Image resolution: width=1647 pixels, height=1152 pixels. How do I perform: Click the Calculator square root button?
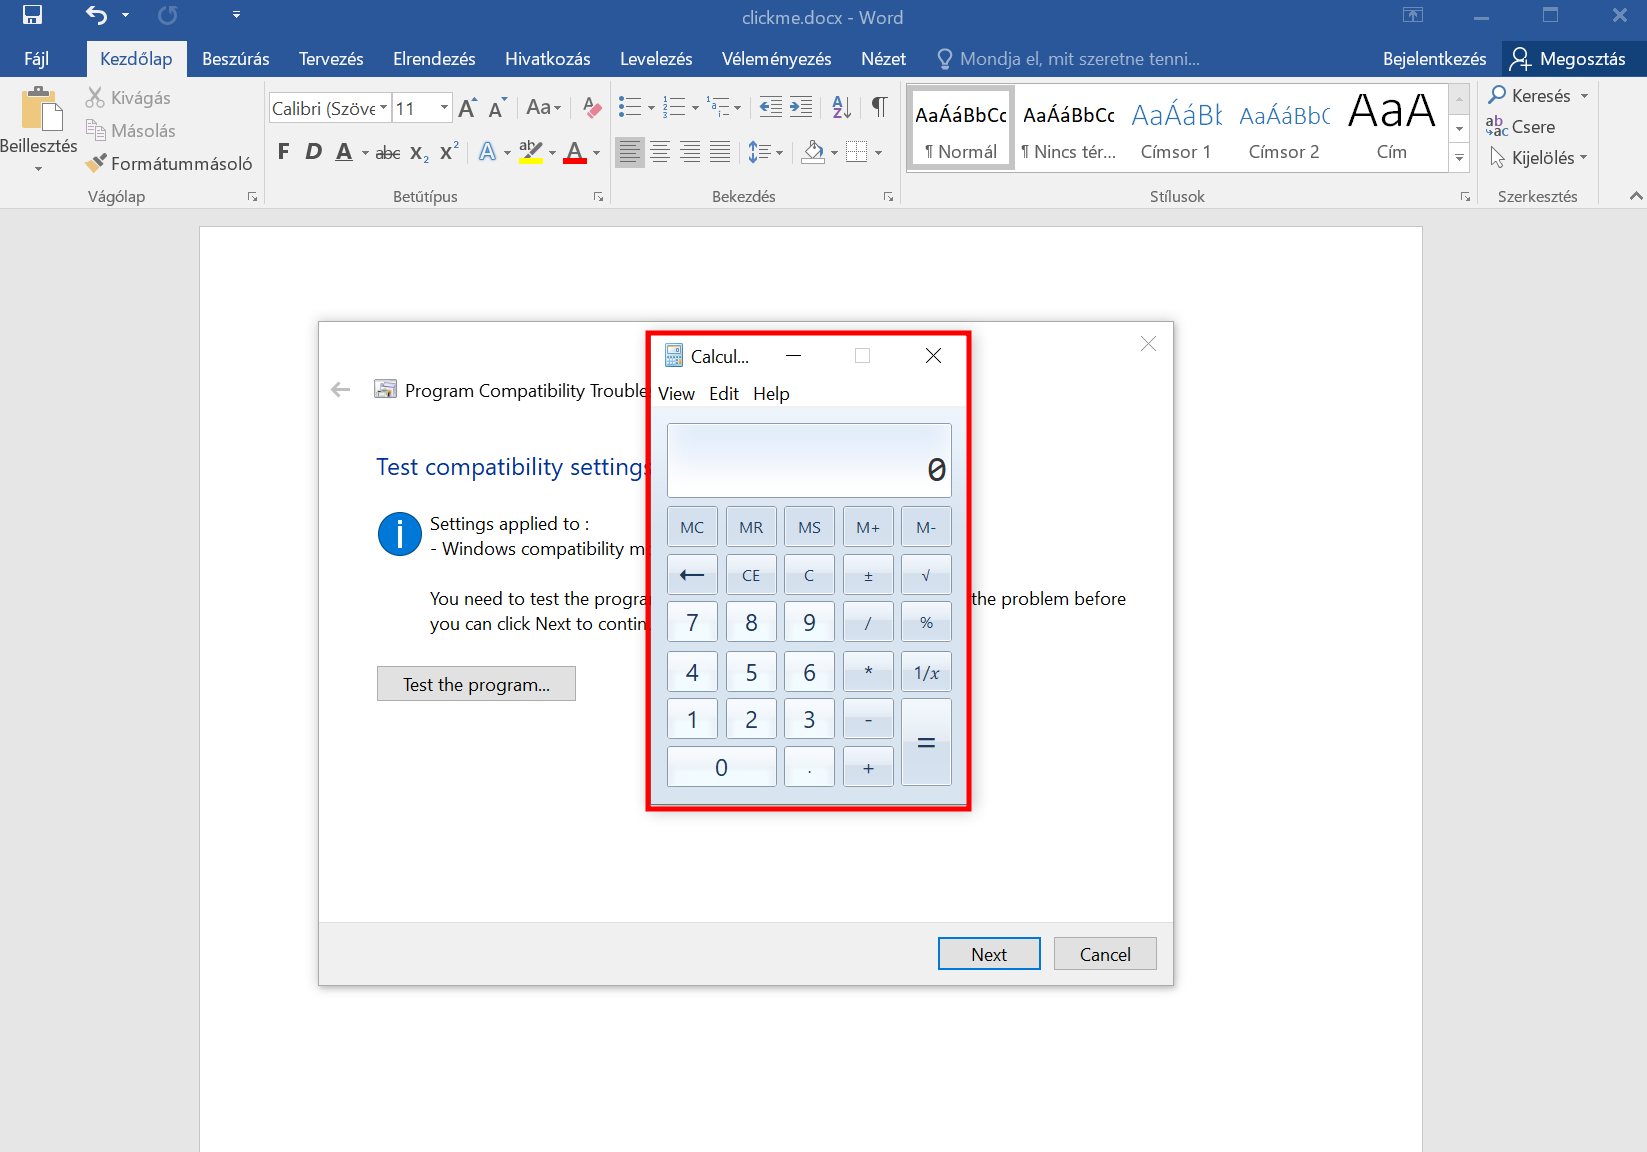[926, 575]
